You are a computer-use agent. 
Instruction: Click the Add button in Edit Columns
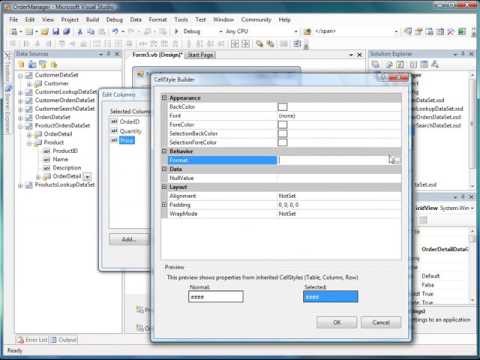pos(129,239)
